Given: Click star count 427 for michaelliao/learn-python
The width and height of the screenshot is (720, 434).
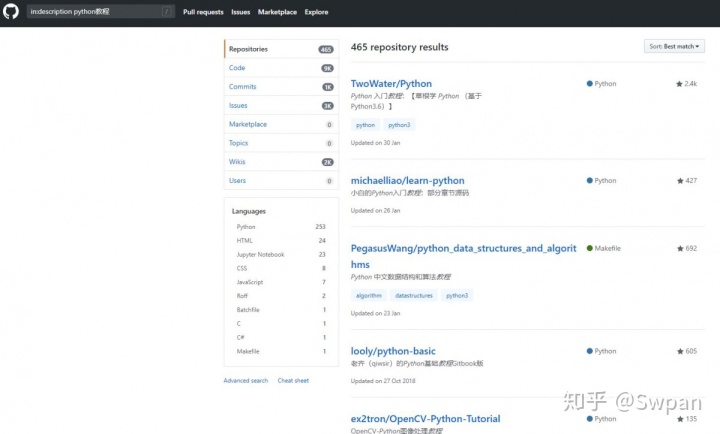Looking at the screenshot, I should (x=687, y=180).
